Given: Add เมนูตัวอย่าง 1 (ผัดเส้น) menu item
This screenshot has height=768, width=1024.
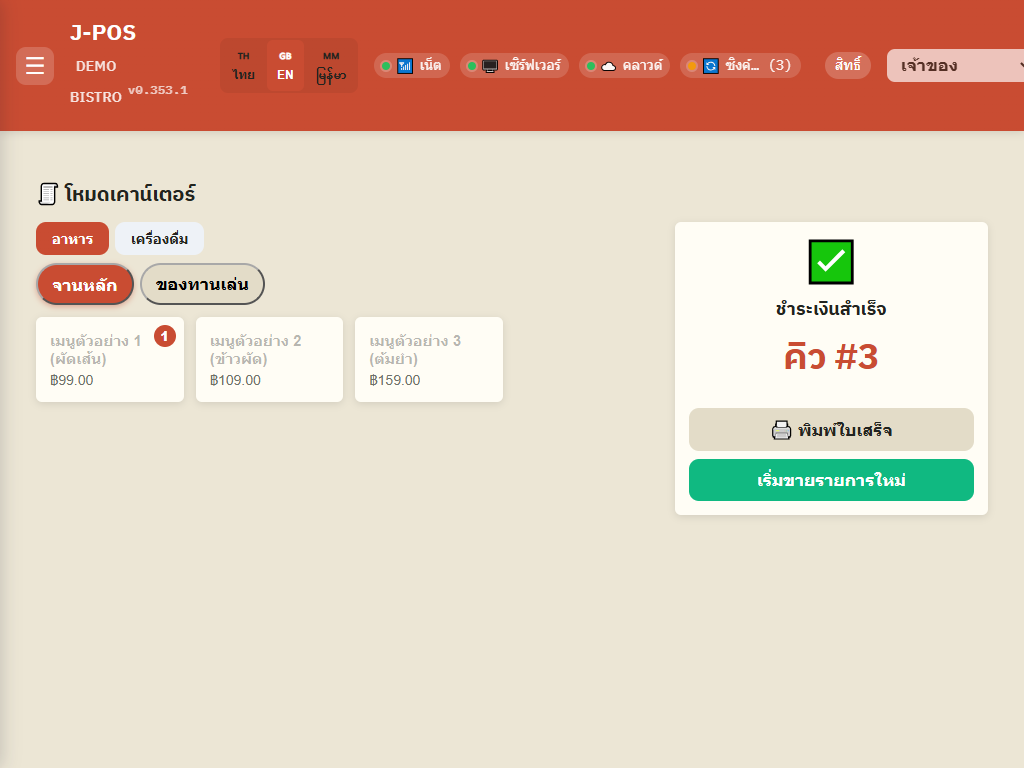Looking at the screenshot, I should [110, 359].
